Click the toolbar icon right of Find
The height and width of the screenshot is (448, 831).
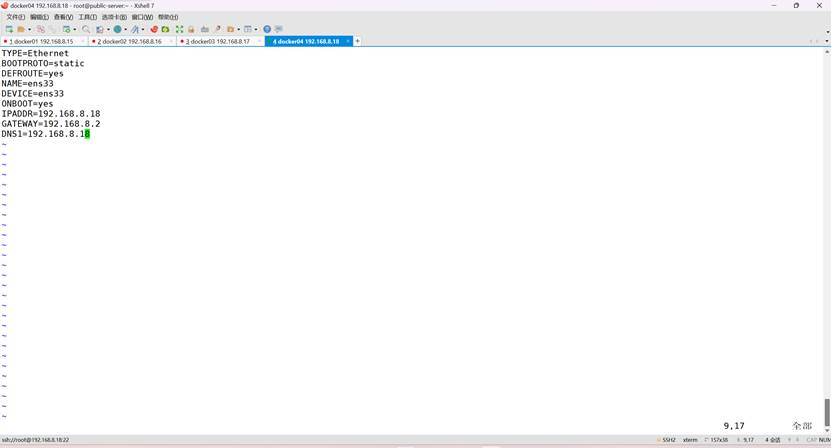(100, 29)
